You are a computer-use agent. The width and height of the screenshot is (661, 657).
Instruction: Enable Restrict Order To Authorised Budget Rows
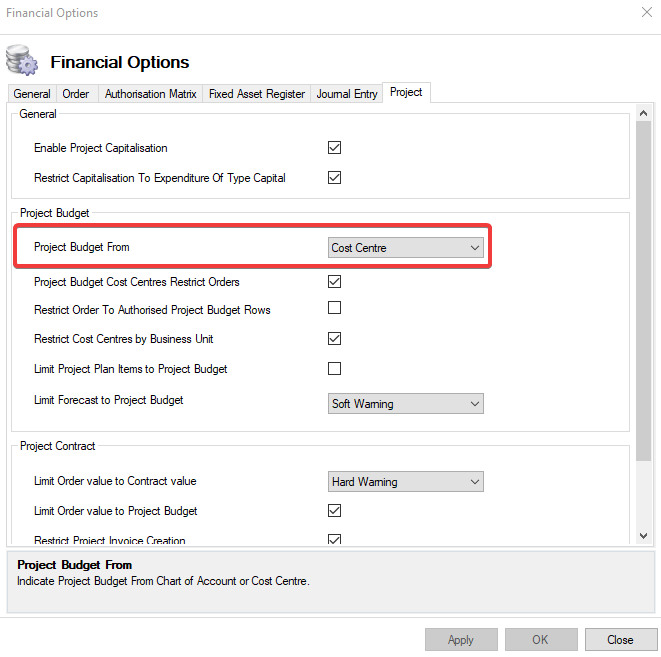[335, 308]
